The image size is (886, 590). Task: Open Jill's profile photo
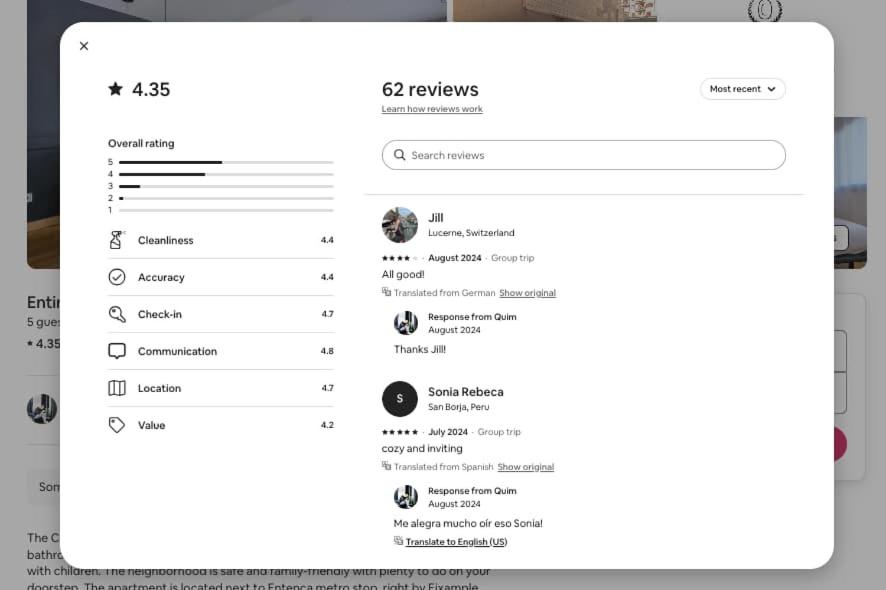click(400, 225)
